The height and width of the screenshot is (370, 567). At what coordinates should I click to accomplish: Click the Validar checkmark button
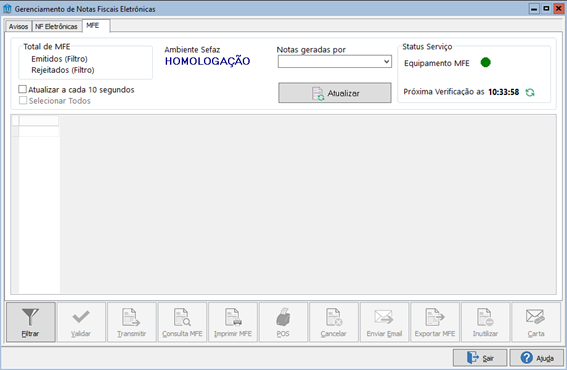81,322
